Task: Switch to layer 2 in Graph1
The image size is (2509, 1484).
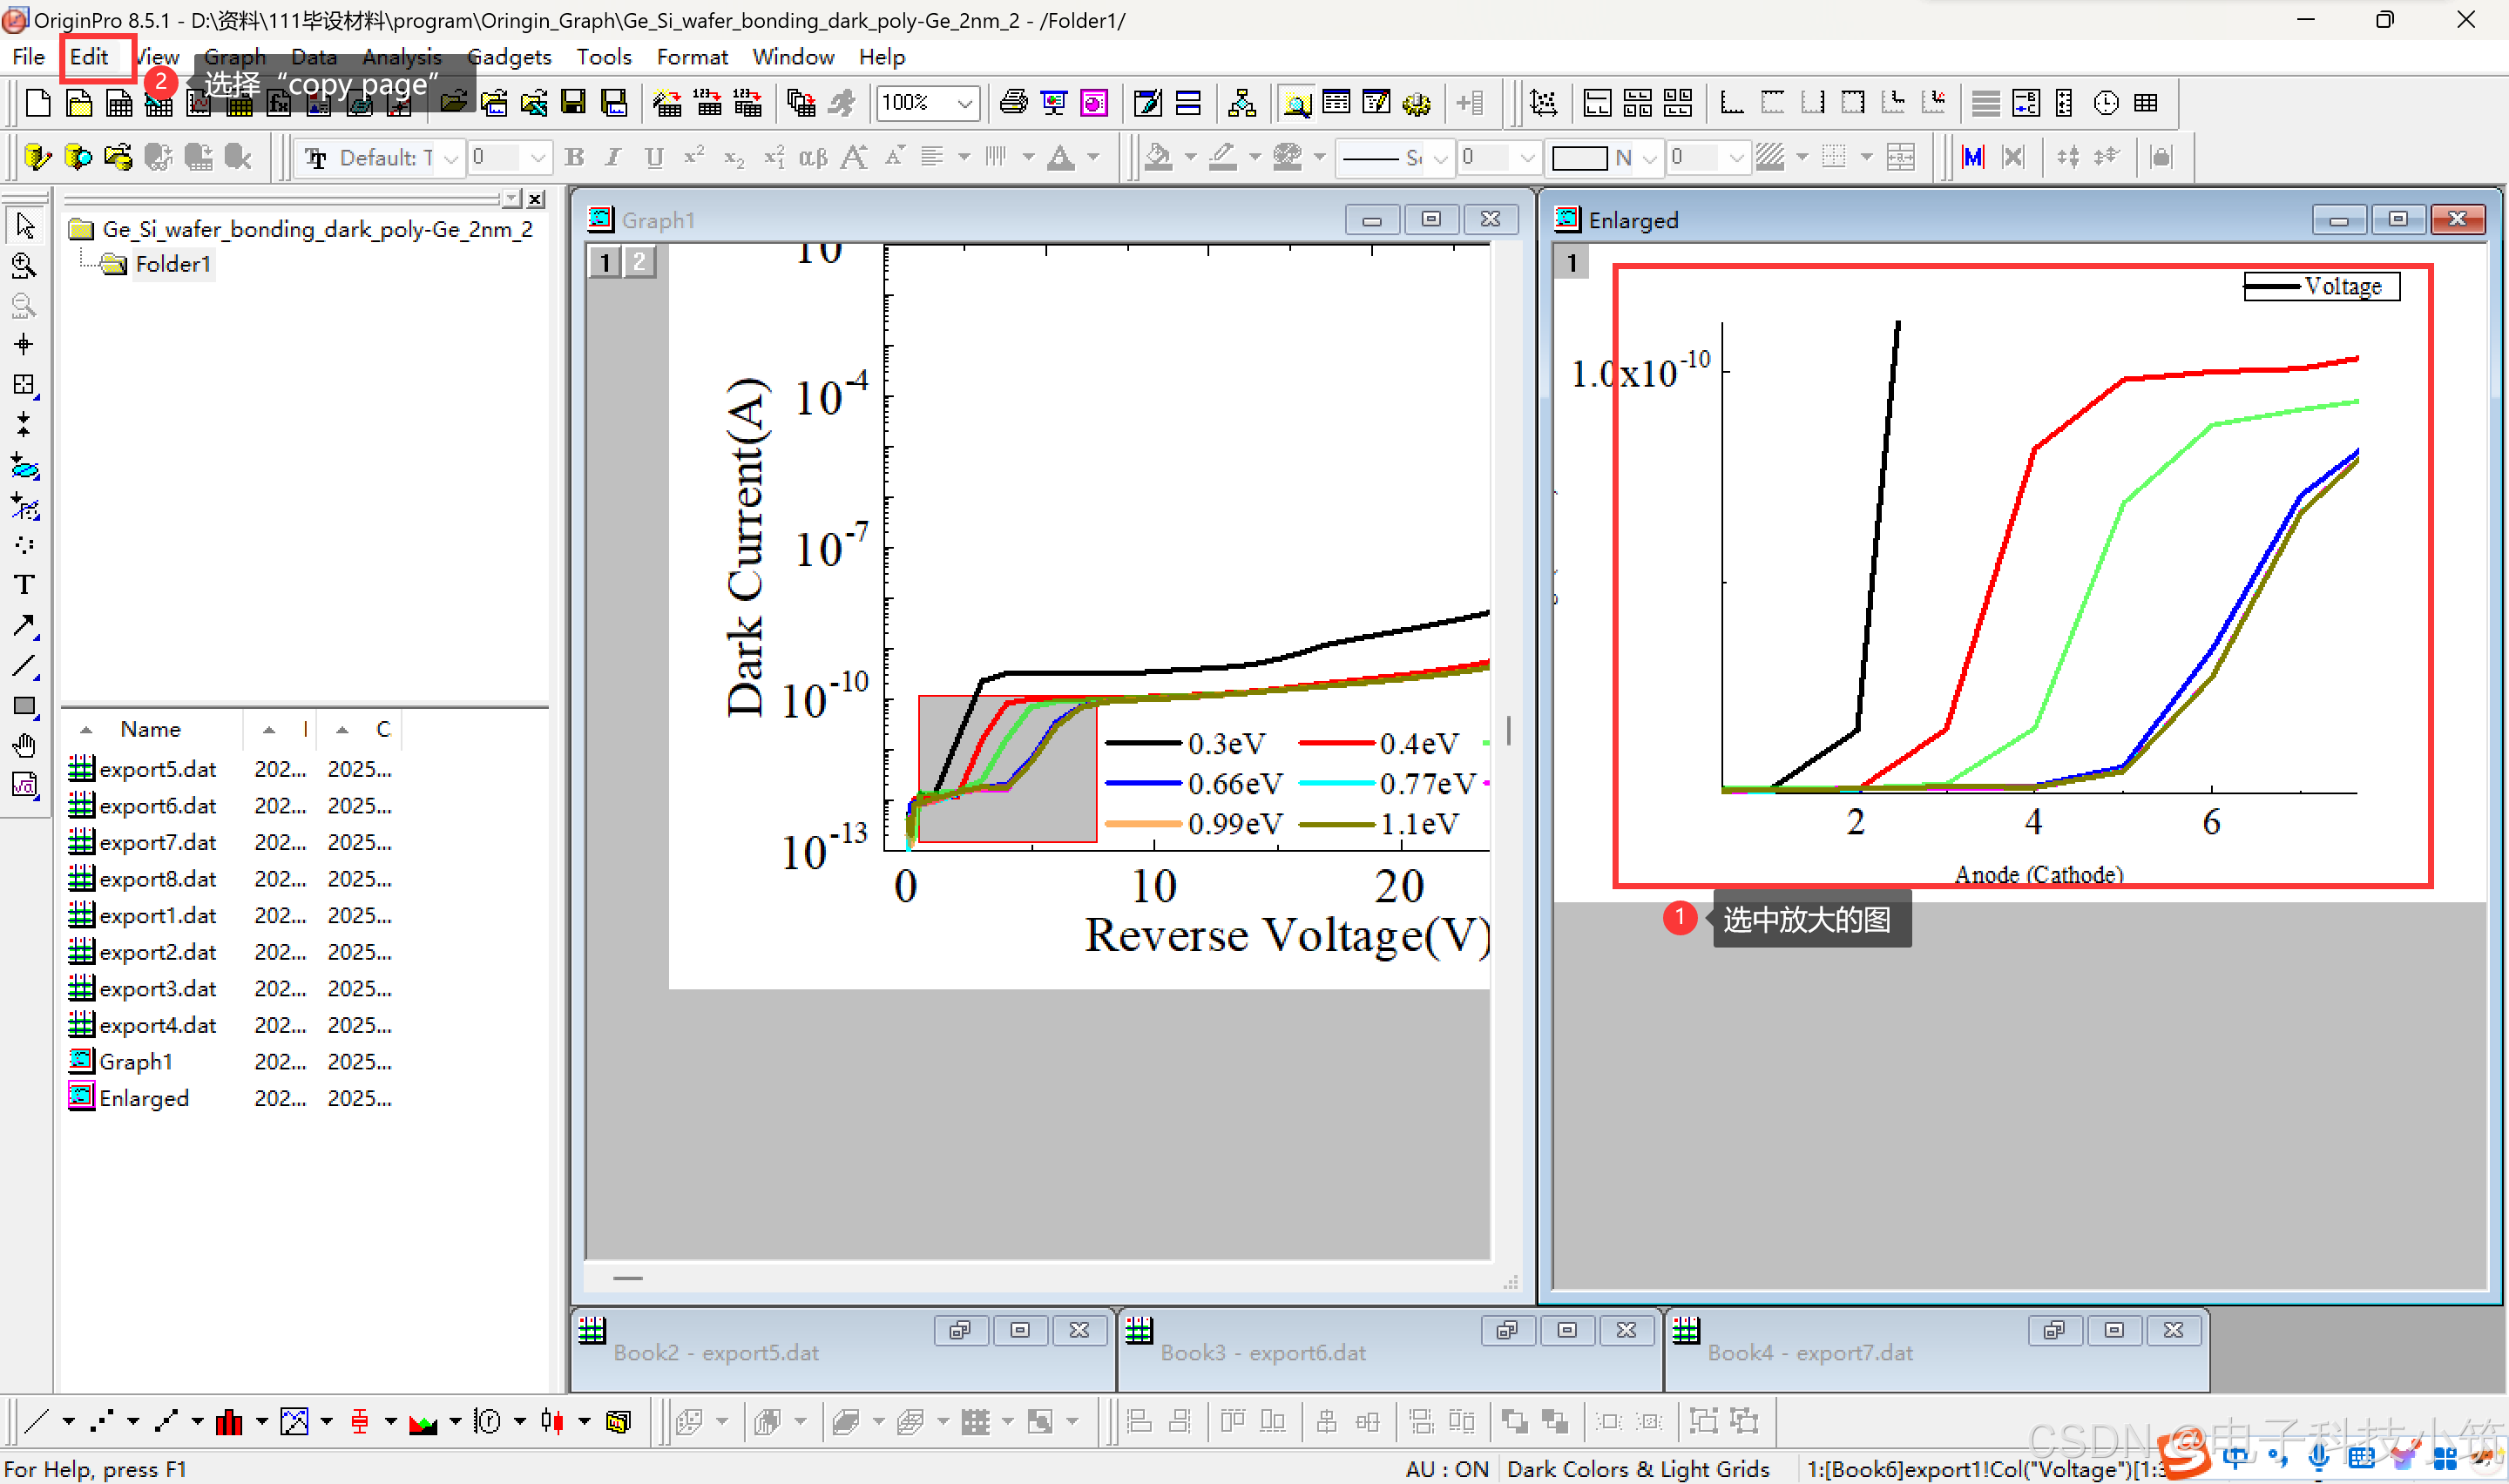Action: click(640, 262)
